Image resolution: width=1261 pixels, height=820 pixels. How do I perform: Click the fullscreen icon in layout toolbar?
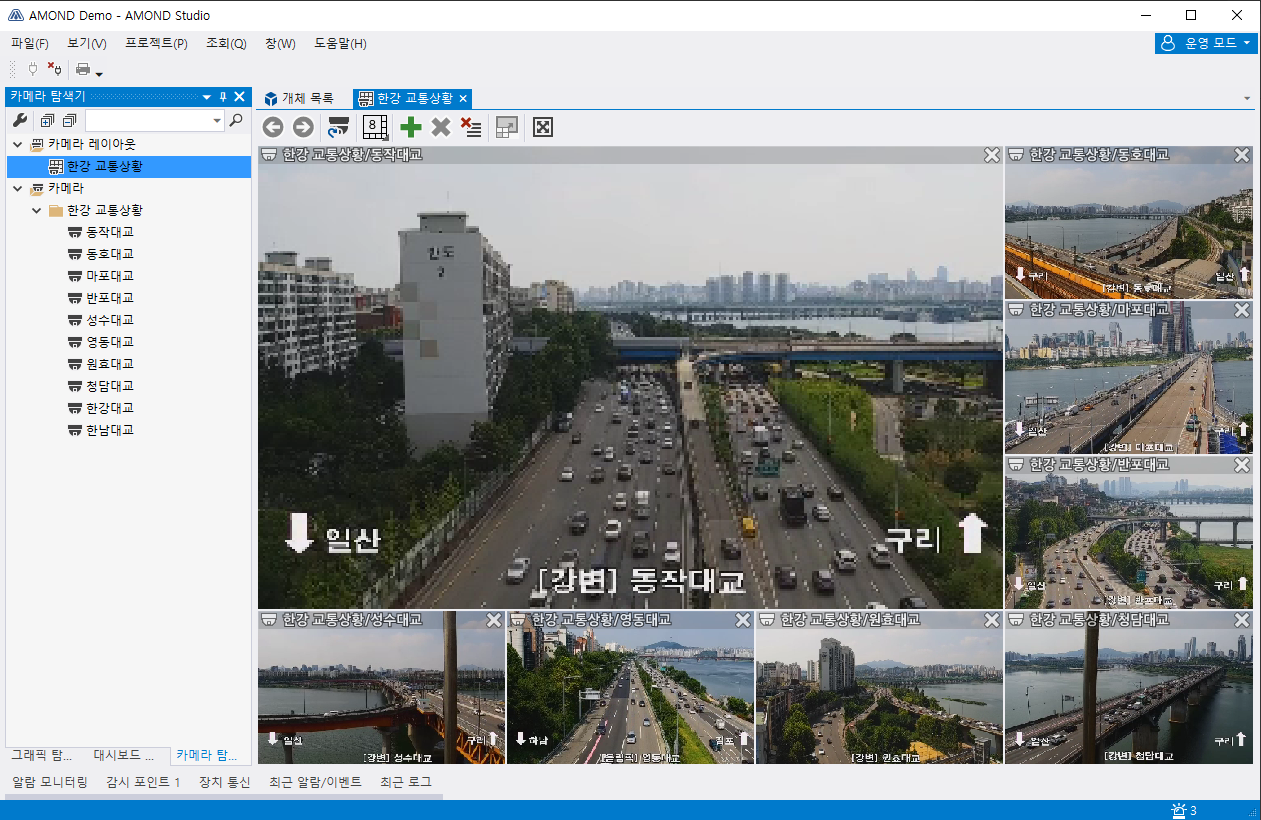coord(543,127)
